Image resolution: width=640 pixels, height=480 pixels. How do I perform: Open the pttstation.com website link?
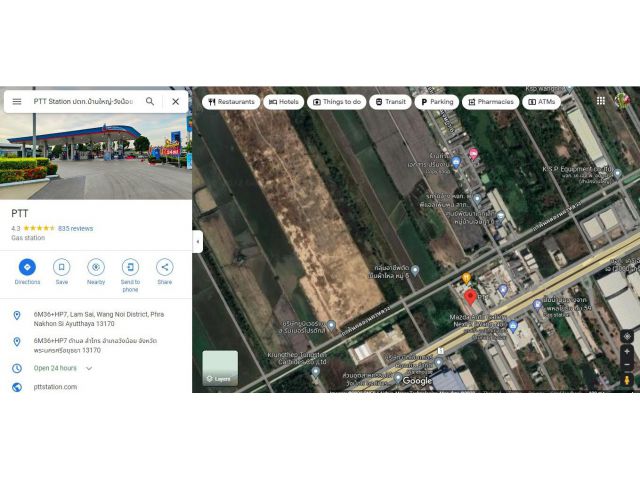pyautogui.click(x=55, y=387)
